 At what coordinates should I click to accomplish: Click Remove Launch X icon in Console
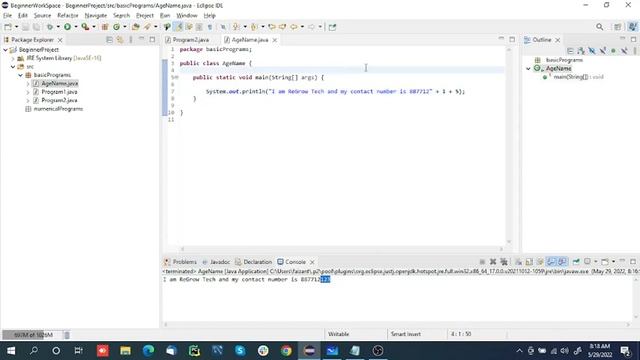pos(493,262)
